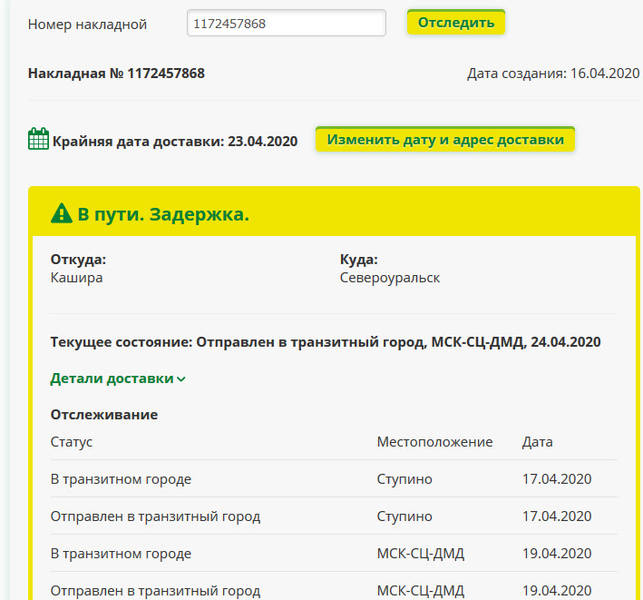Click the warning triangle delay icon

pos(62,213)
